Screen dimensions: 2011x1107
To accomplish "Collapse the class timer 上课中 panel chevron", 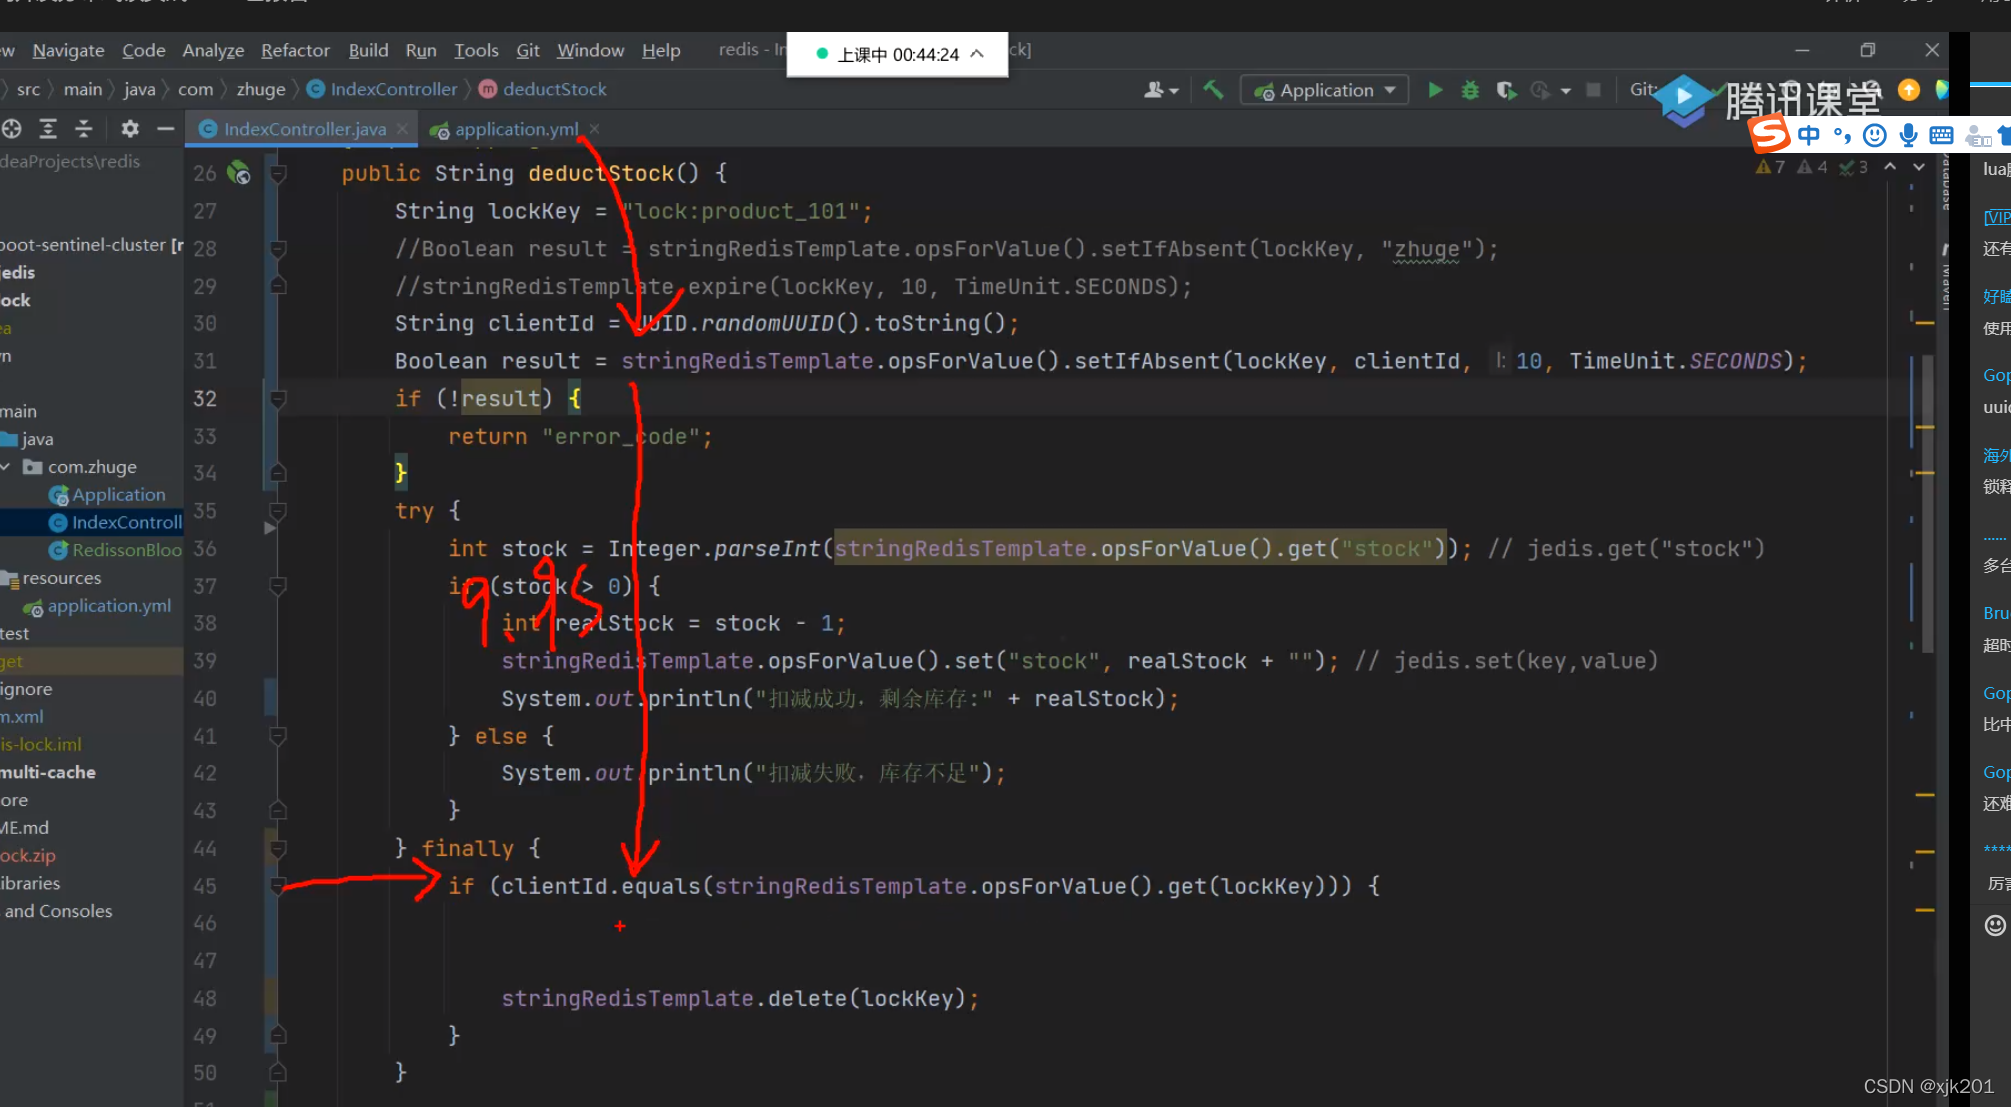I will pyautogui.click(x=976, y=55).
